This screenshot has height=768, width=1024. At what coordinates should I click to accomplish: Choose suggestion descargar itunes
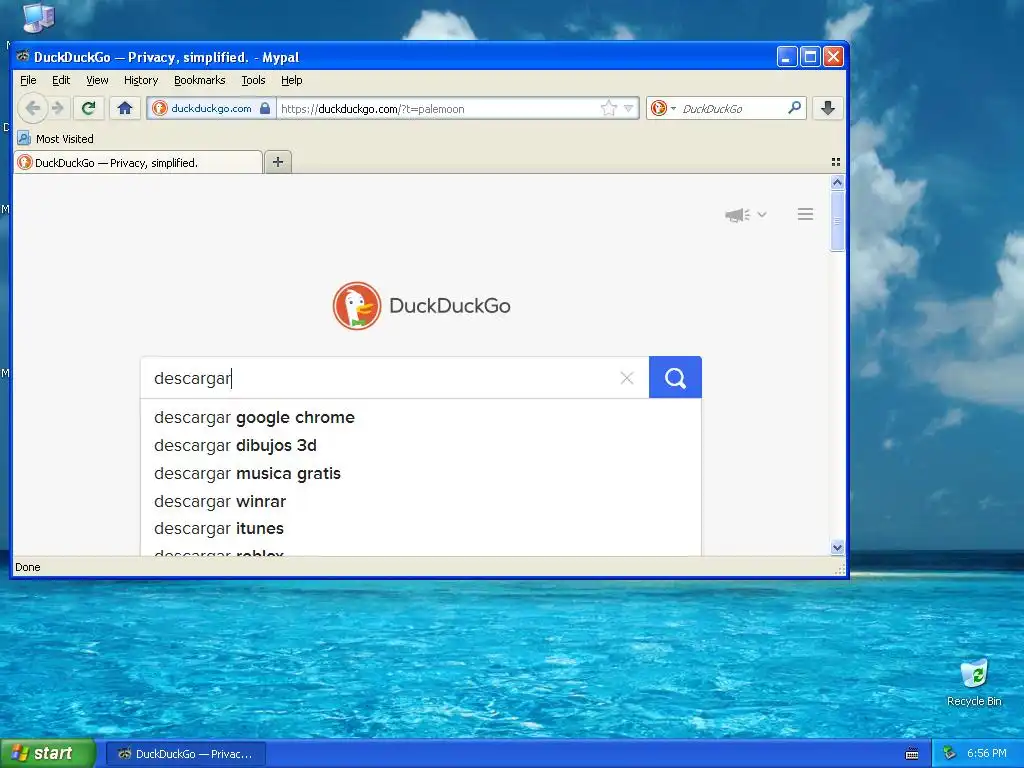pos(421,528)
